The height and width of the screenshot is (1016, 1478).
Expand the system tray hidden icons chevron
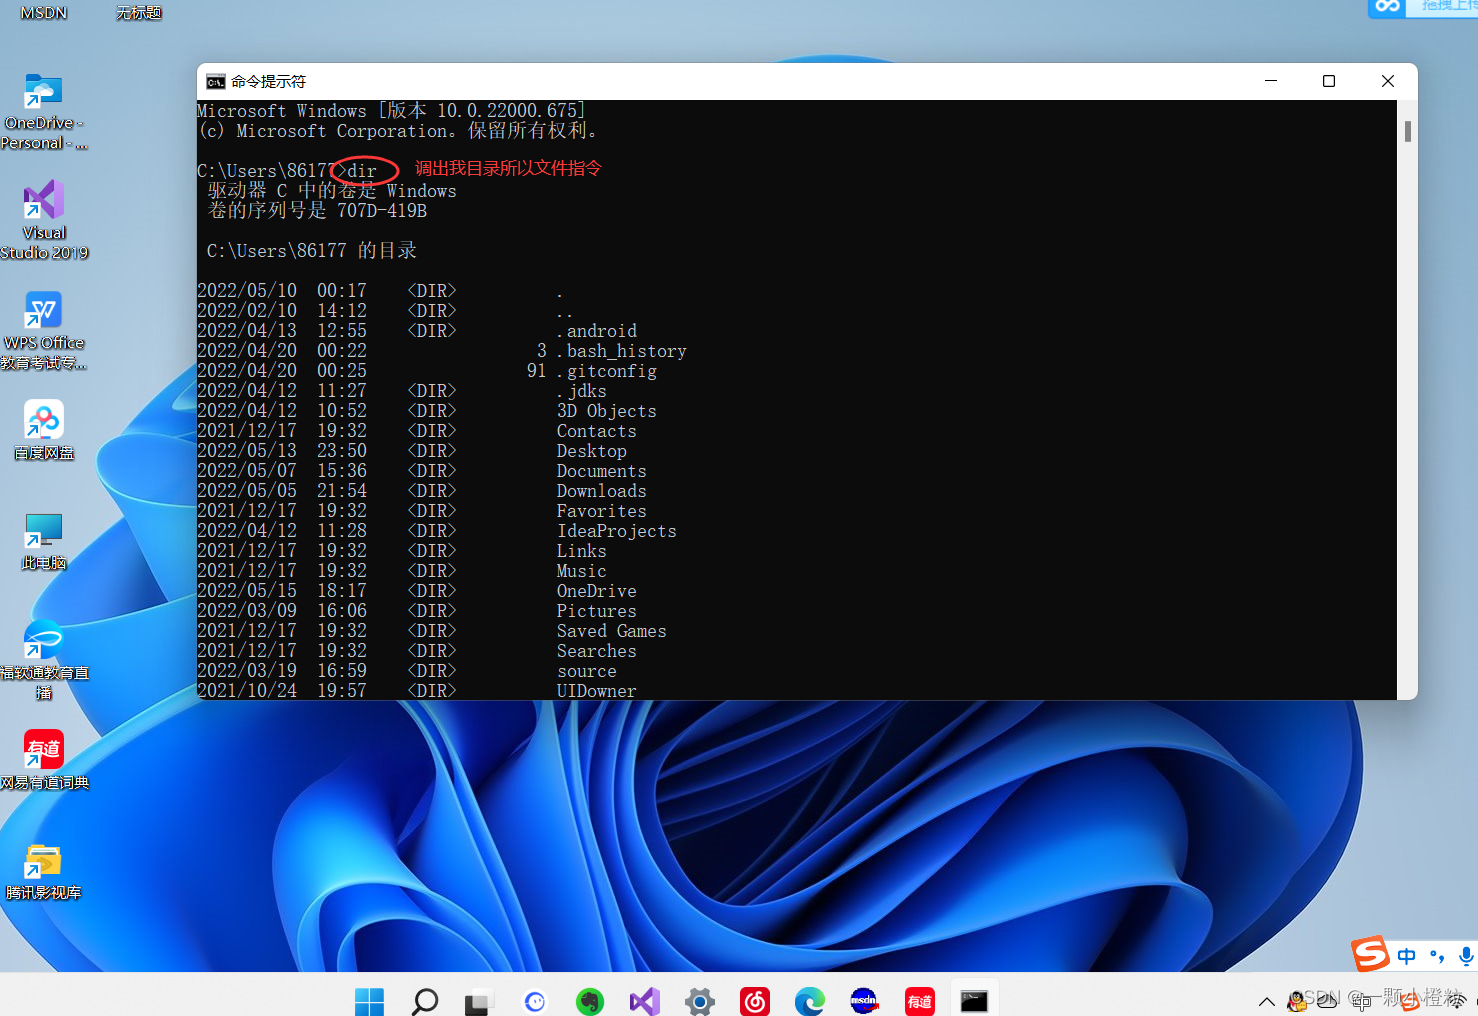[x=1266, y=1001]
